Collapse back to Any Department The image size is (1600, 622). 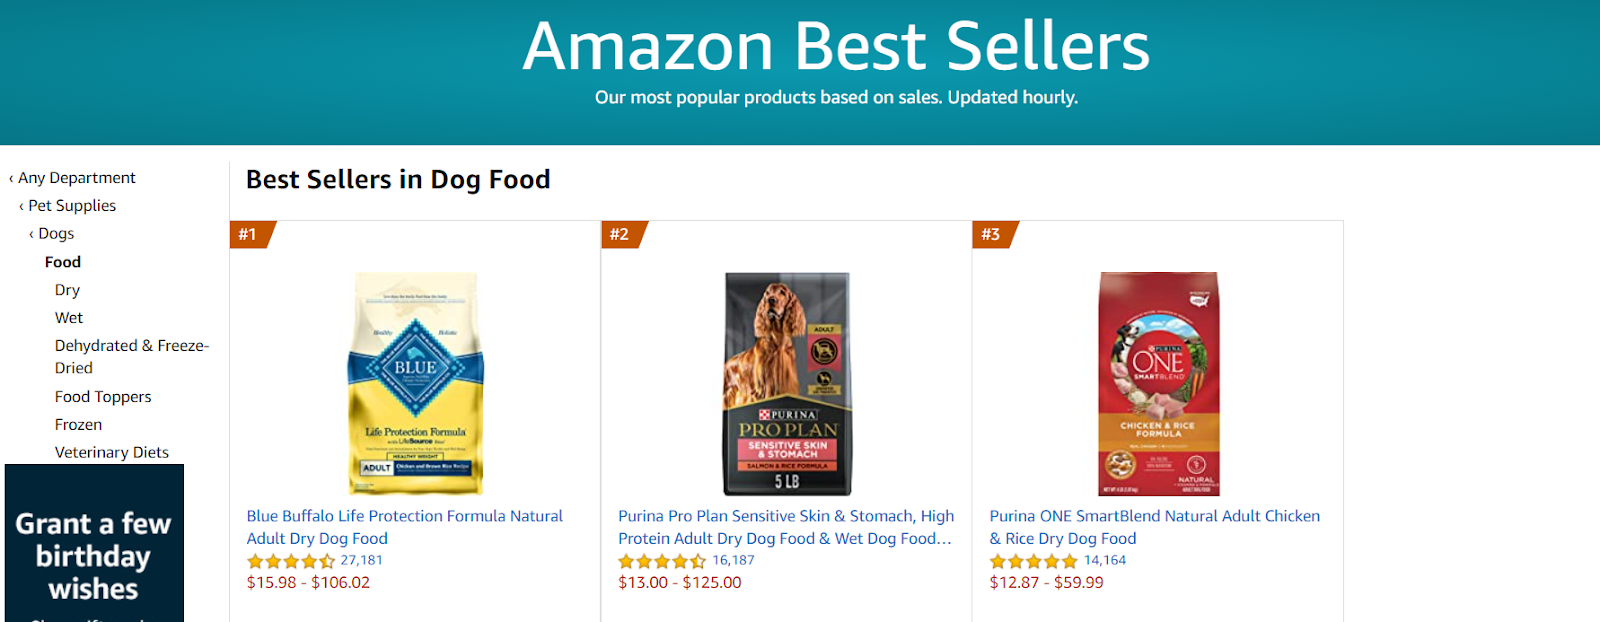[x=74, y=177]
